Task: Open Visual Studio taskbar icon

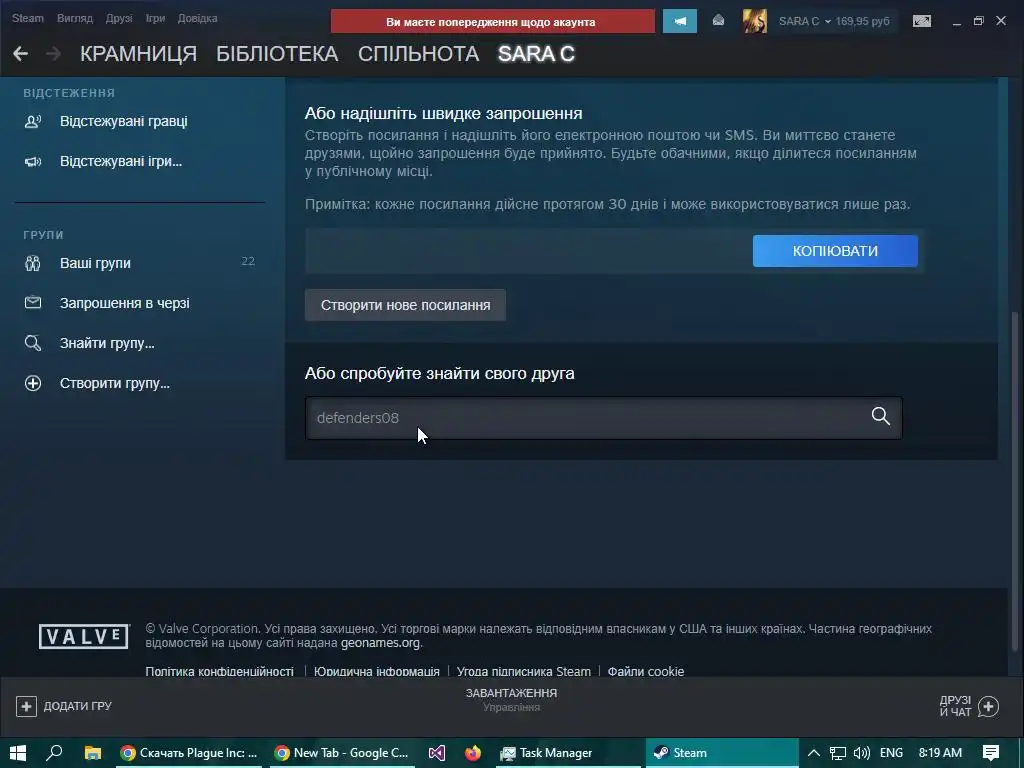Action: pos(437,753)
